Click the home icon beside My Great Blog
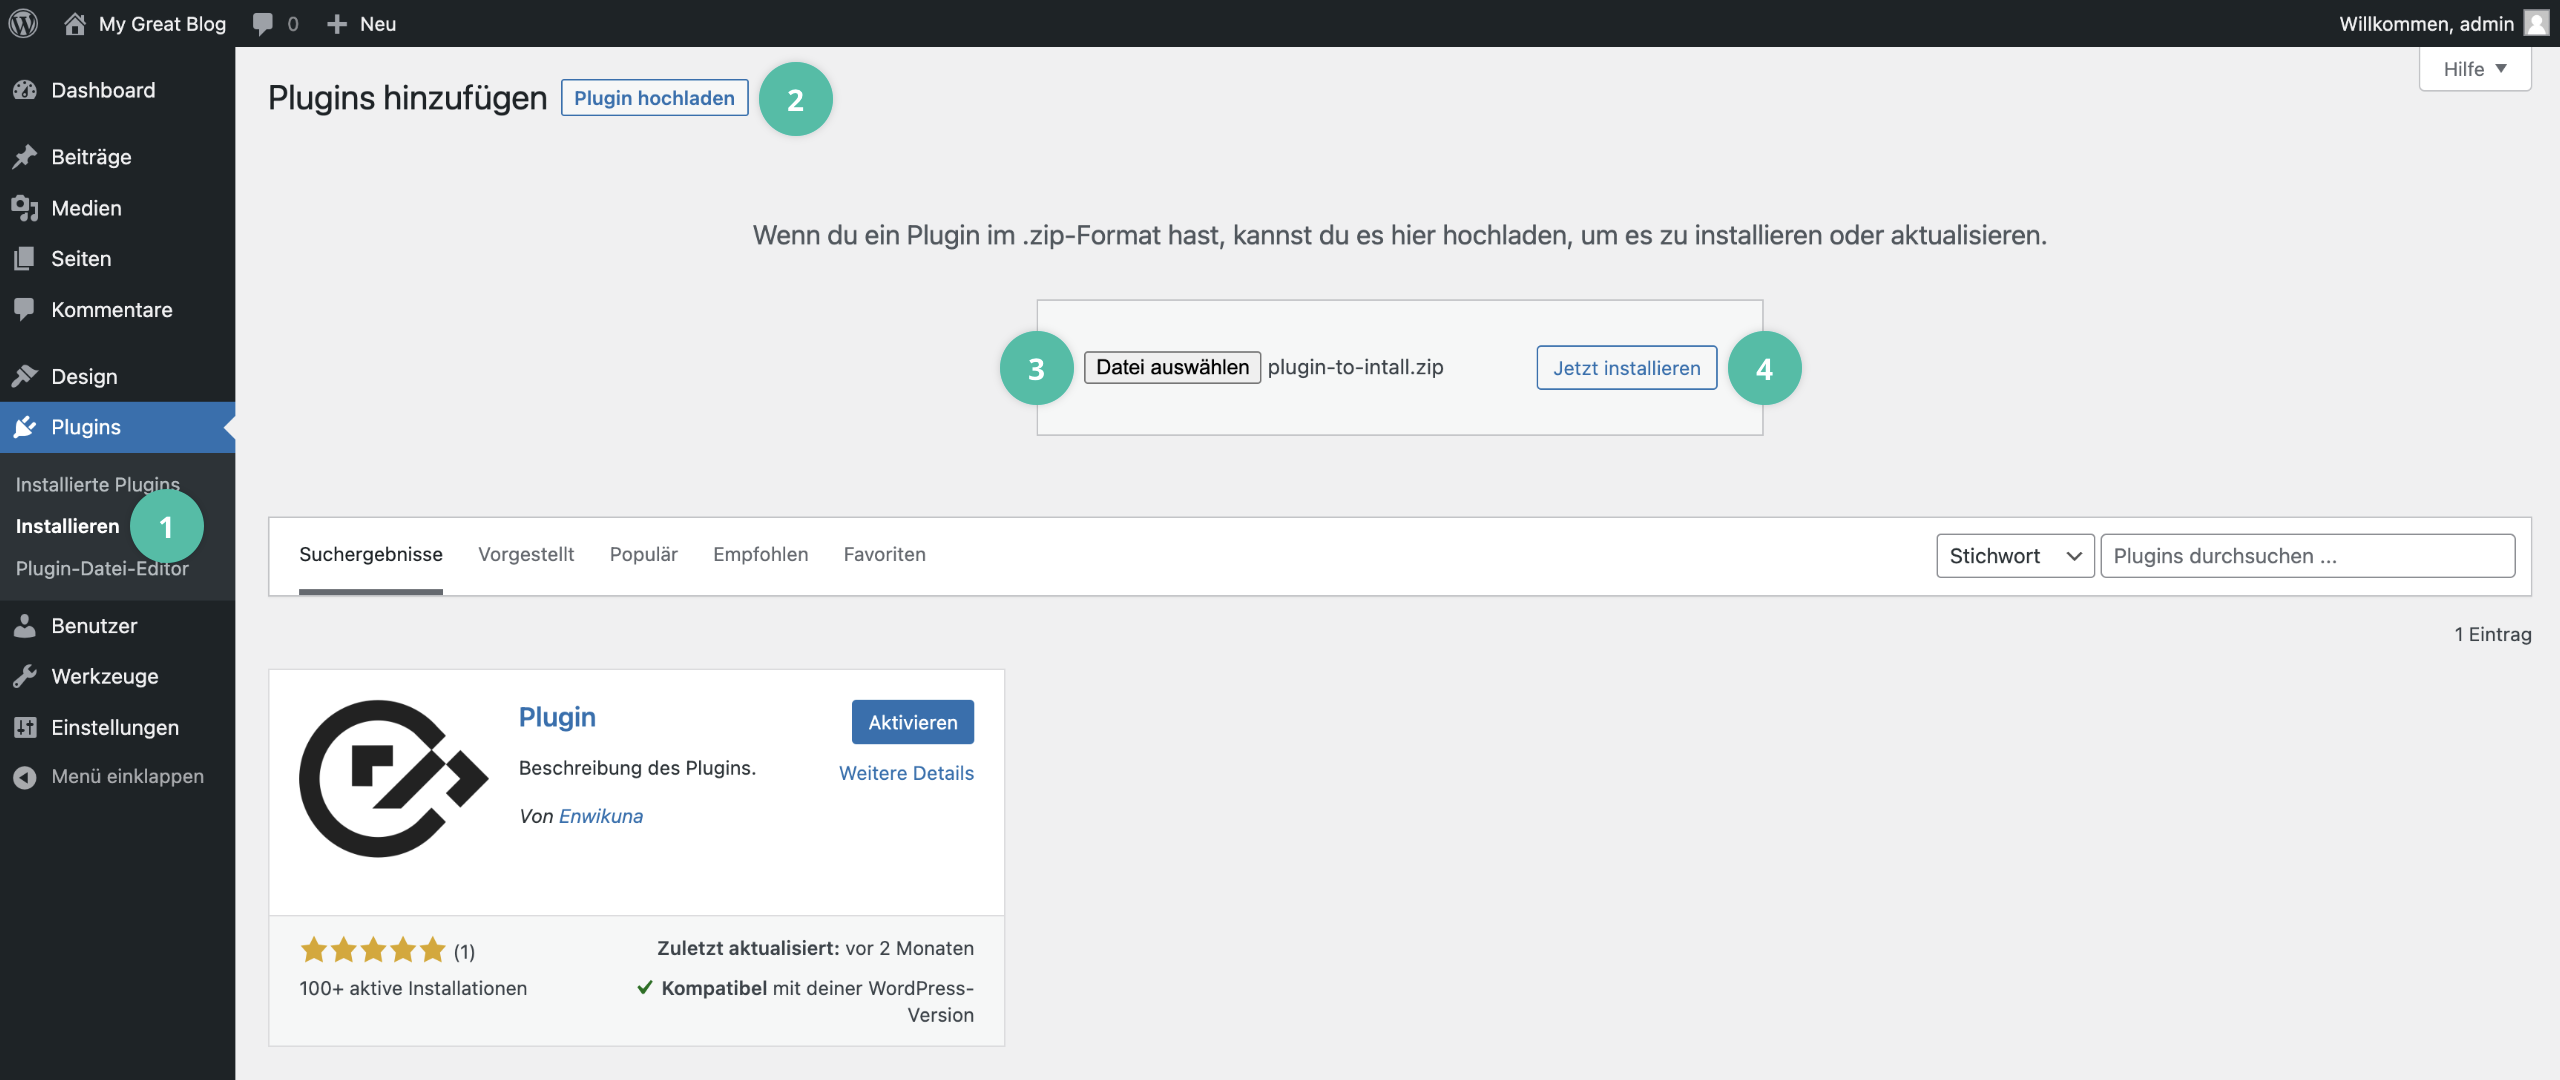Viewport: 2560px width, 1080px height. click(x=74, y=23)
